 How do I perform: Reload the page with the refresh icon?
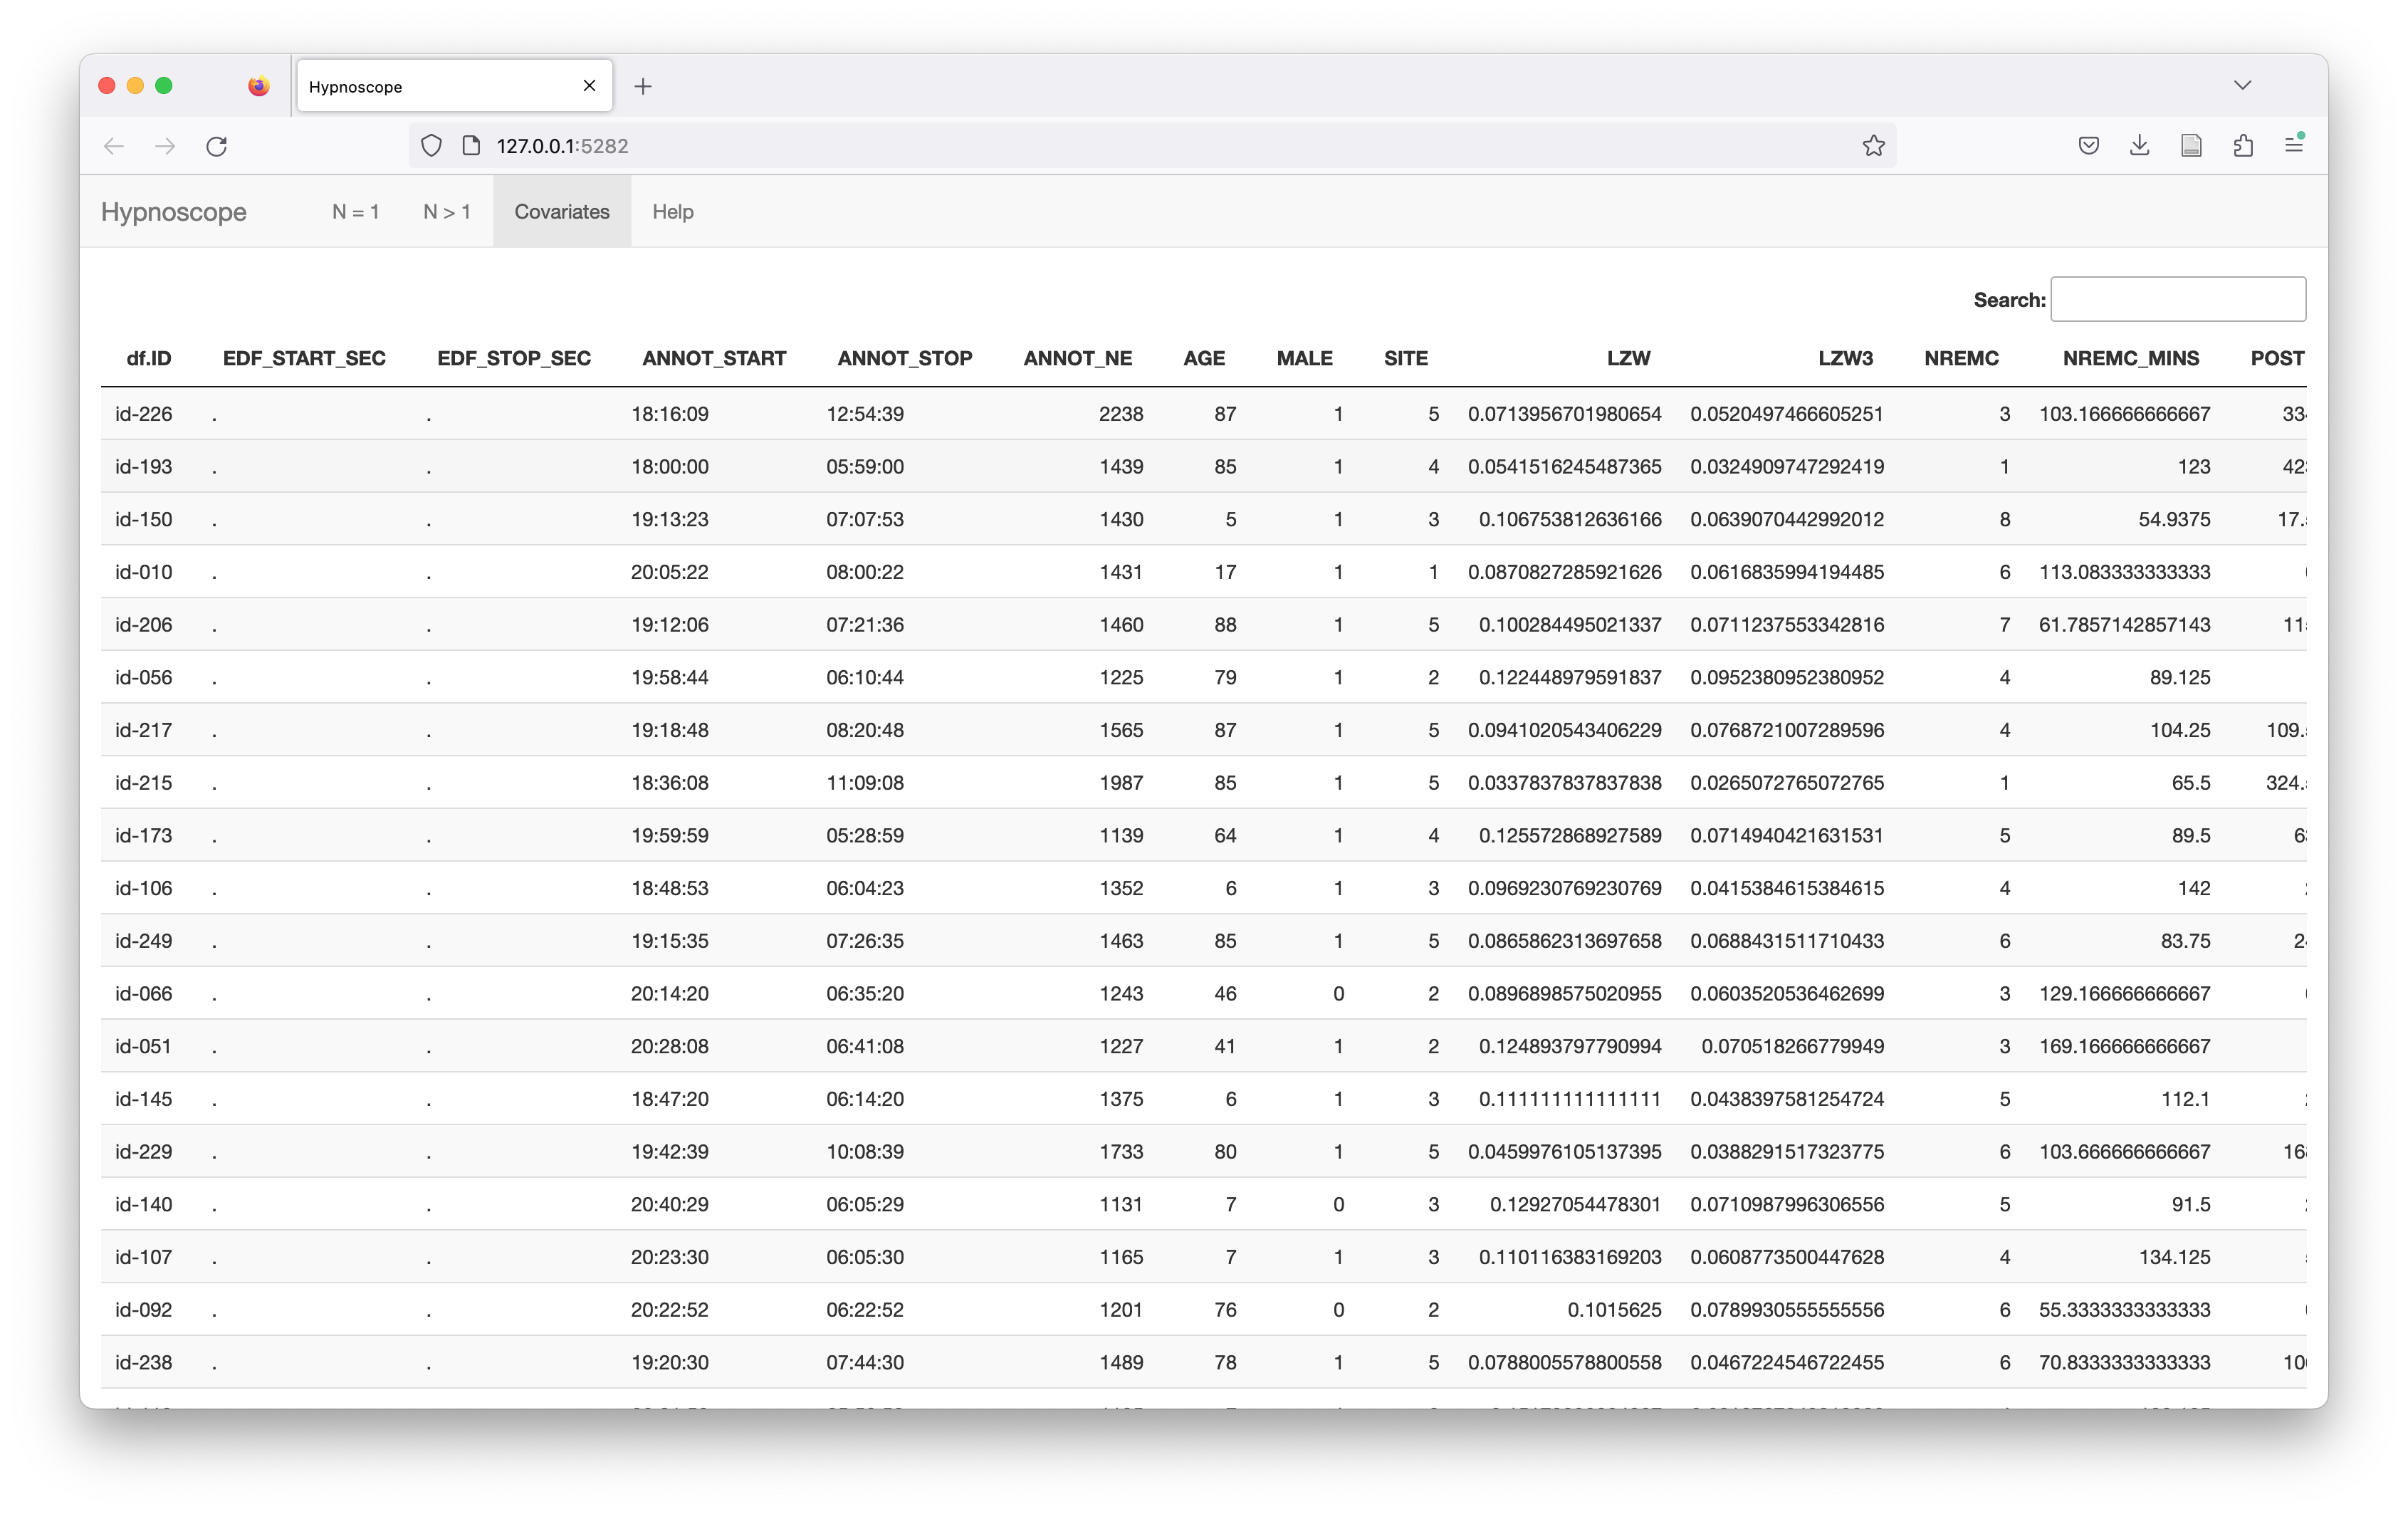coord(216,146)
